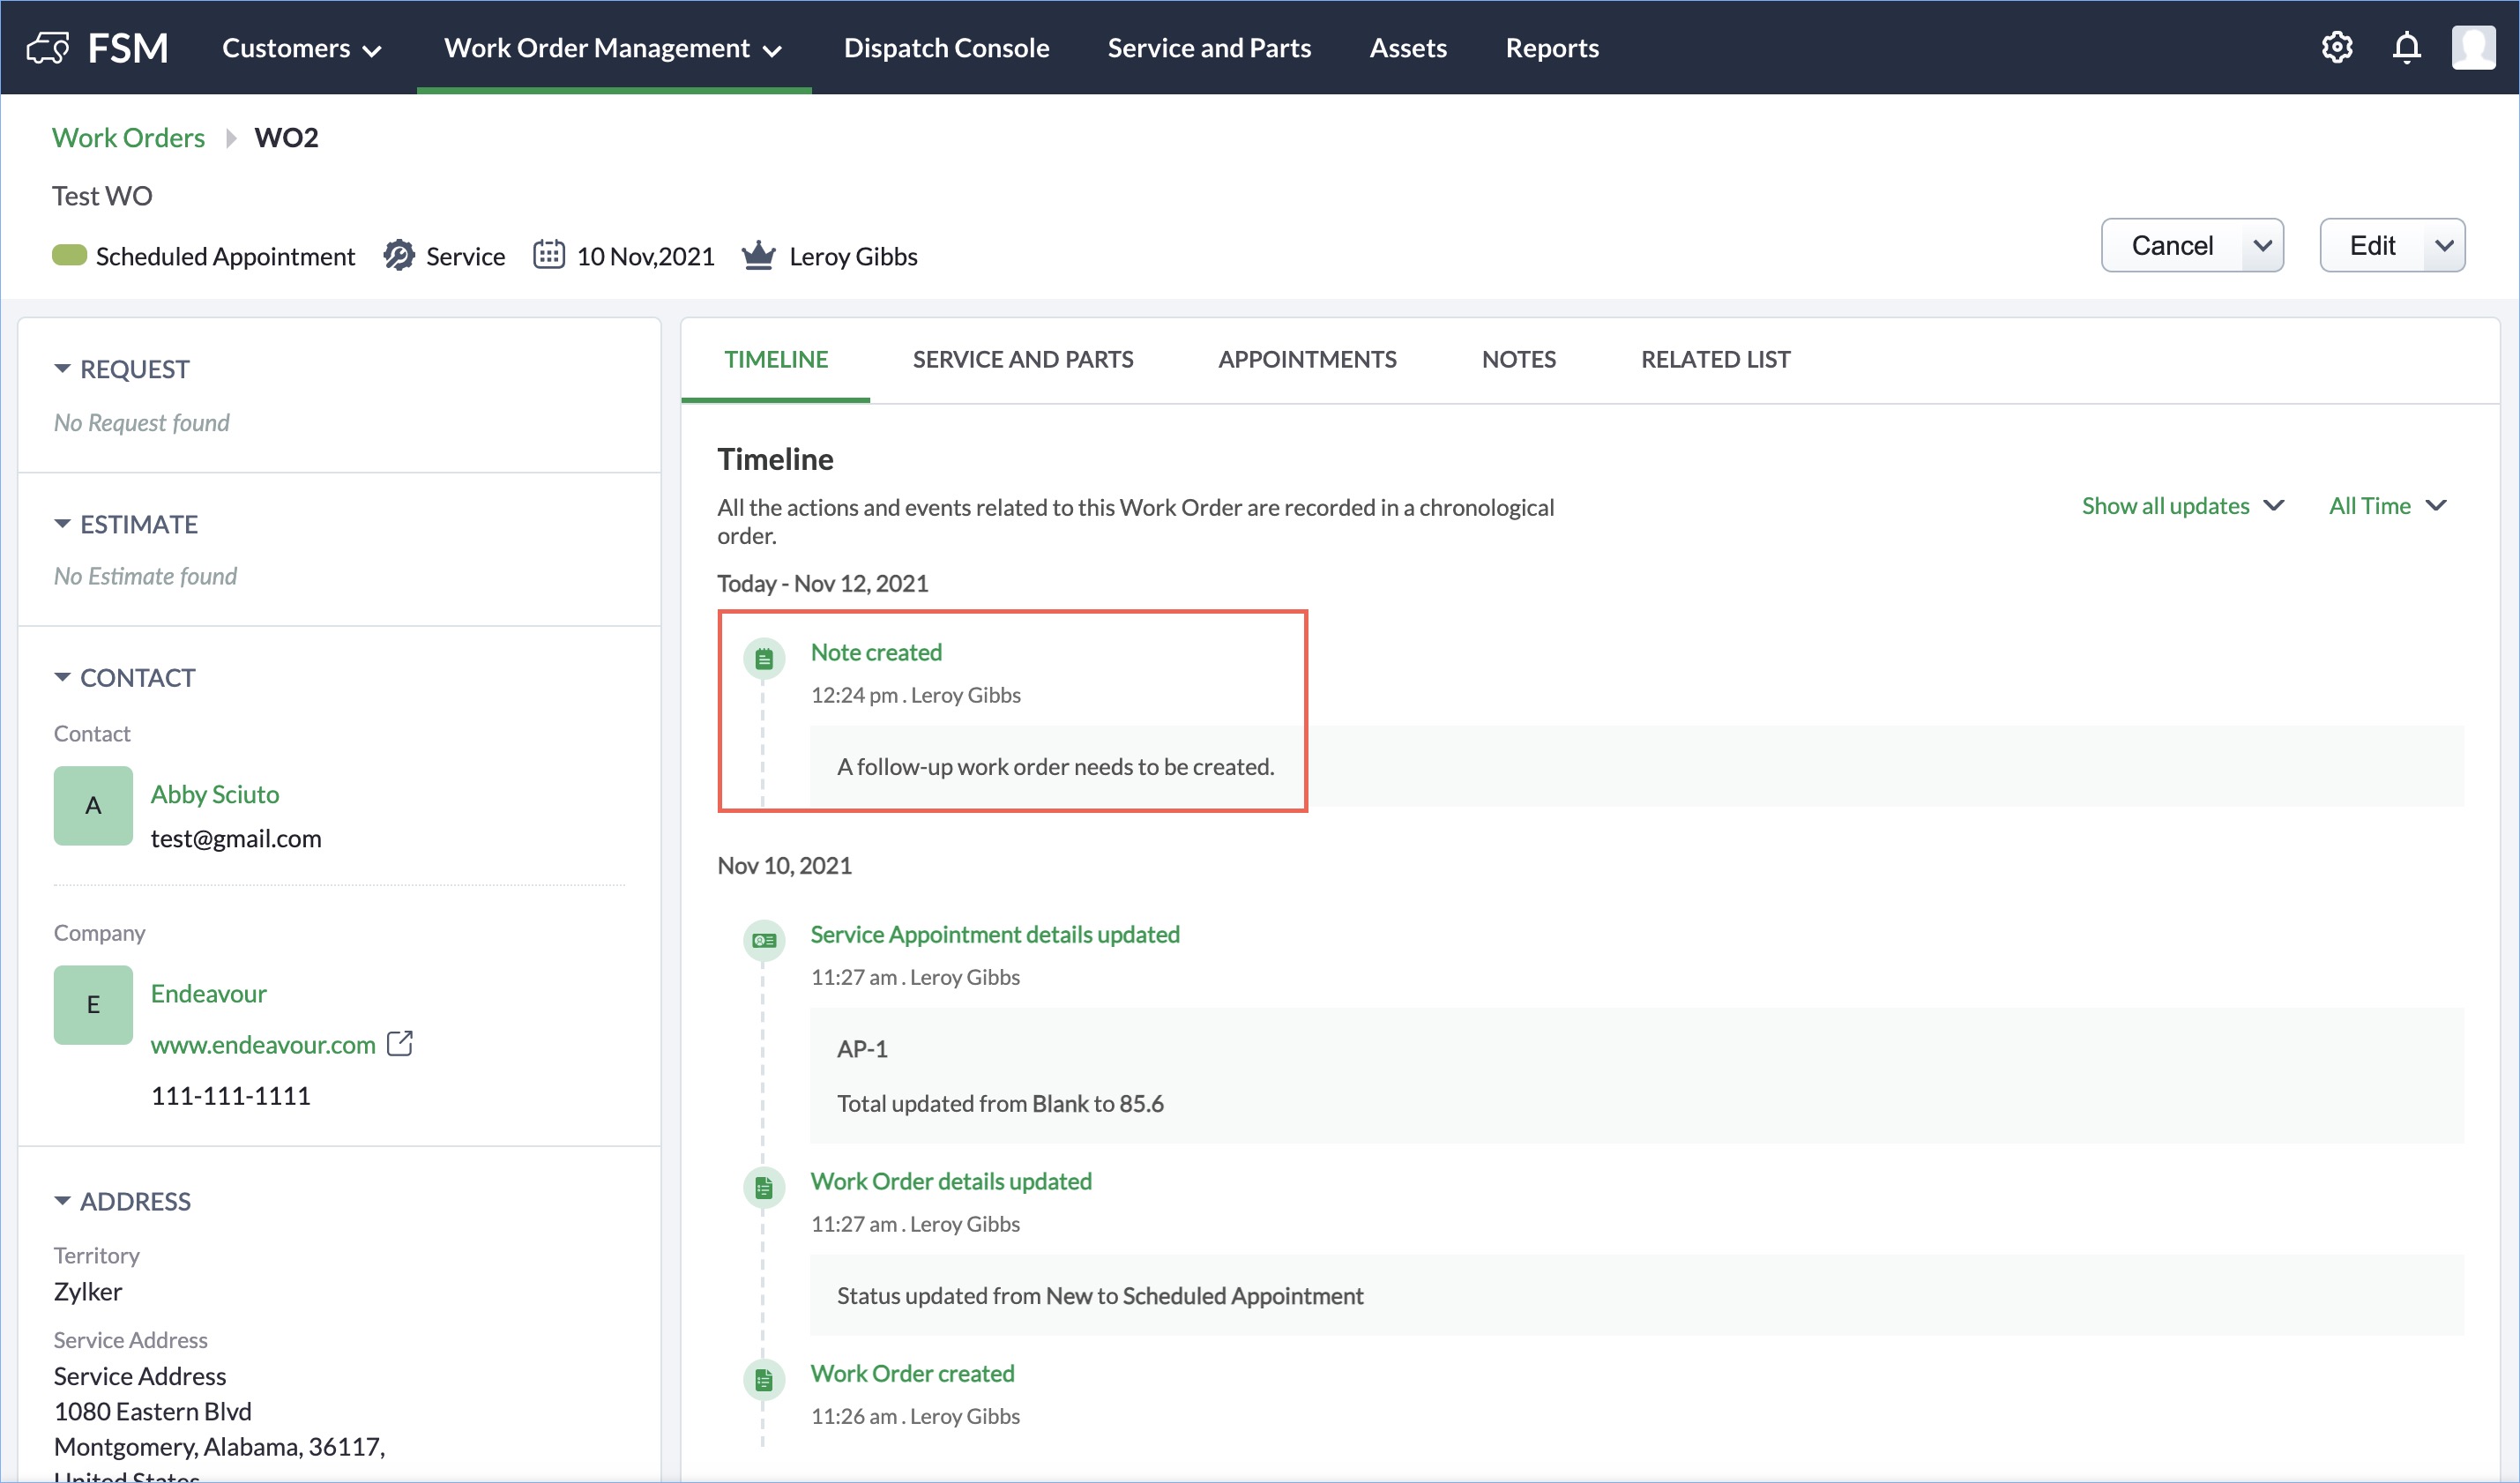The image size is (2520, 1483).
Task: Click the green Scheduled Appointment status swatch
Action: (x=69, y=256)
